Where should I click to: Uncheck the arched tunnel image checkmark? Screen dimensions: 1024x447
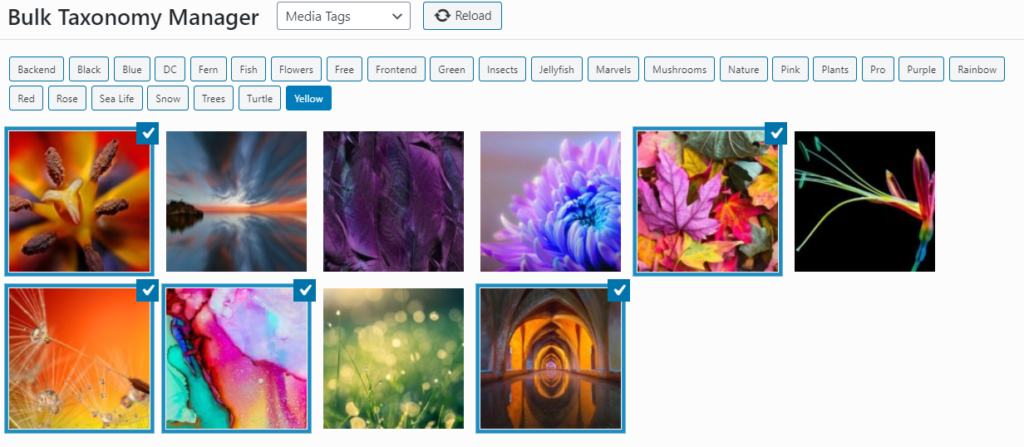619,291
